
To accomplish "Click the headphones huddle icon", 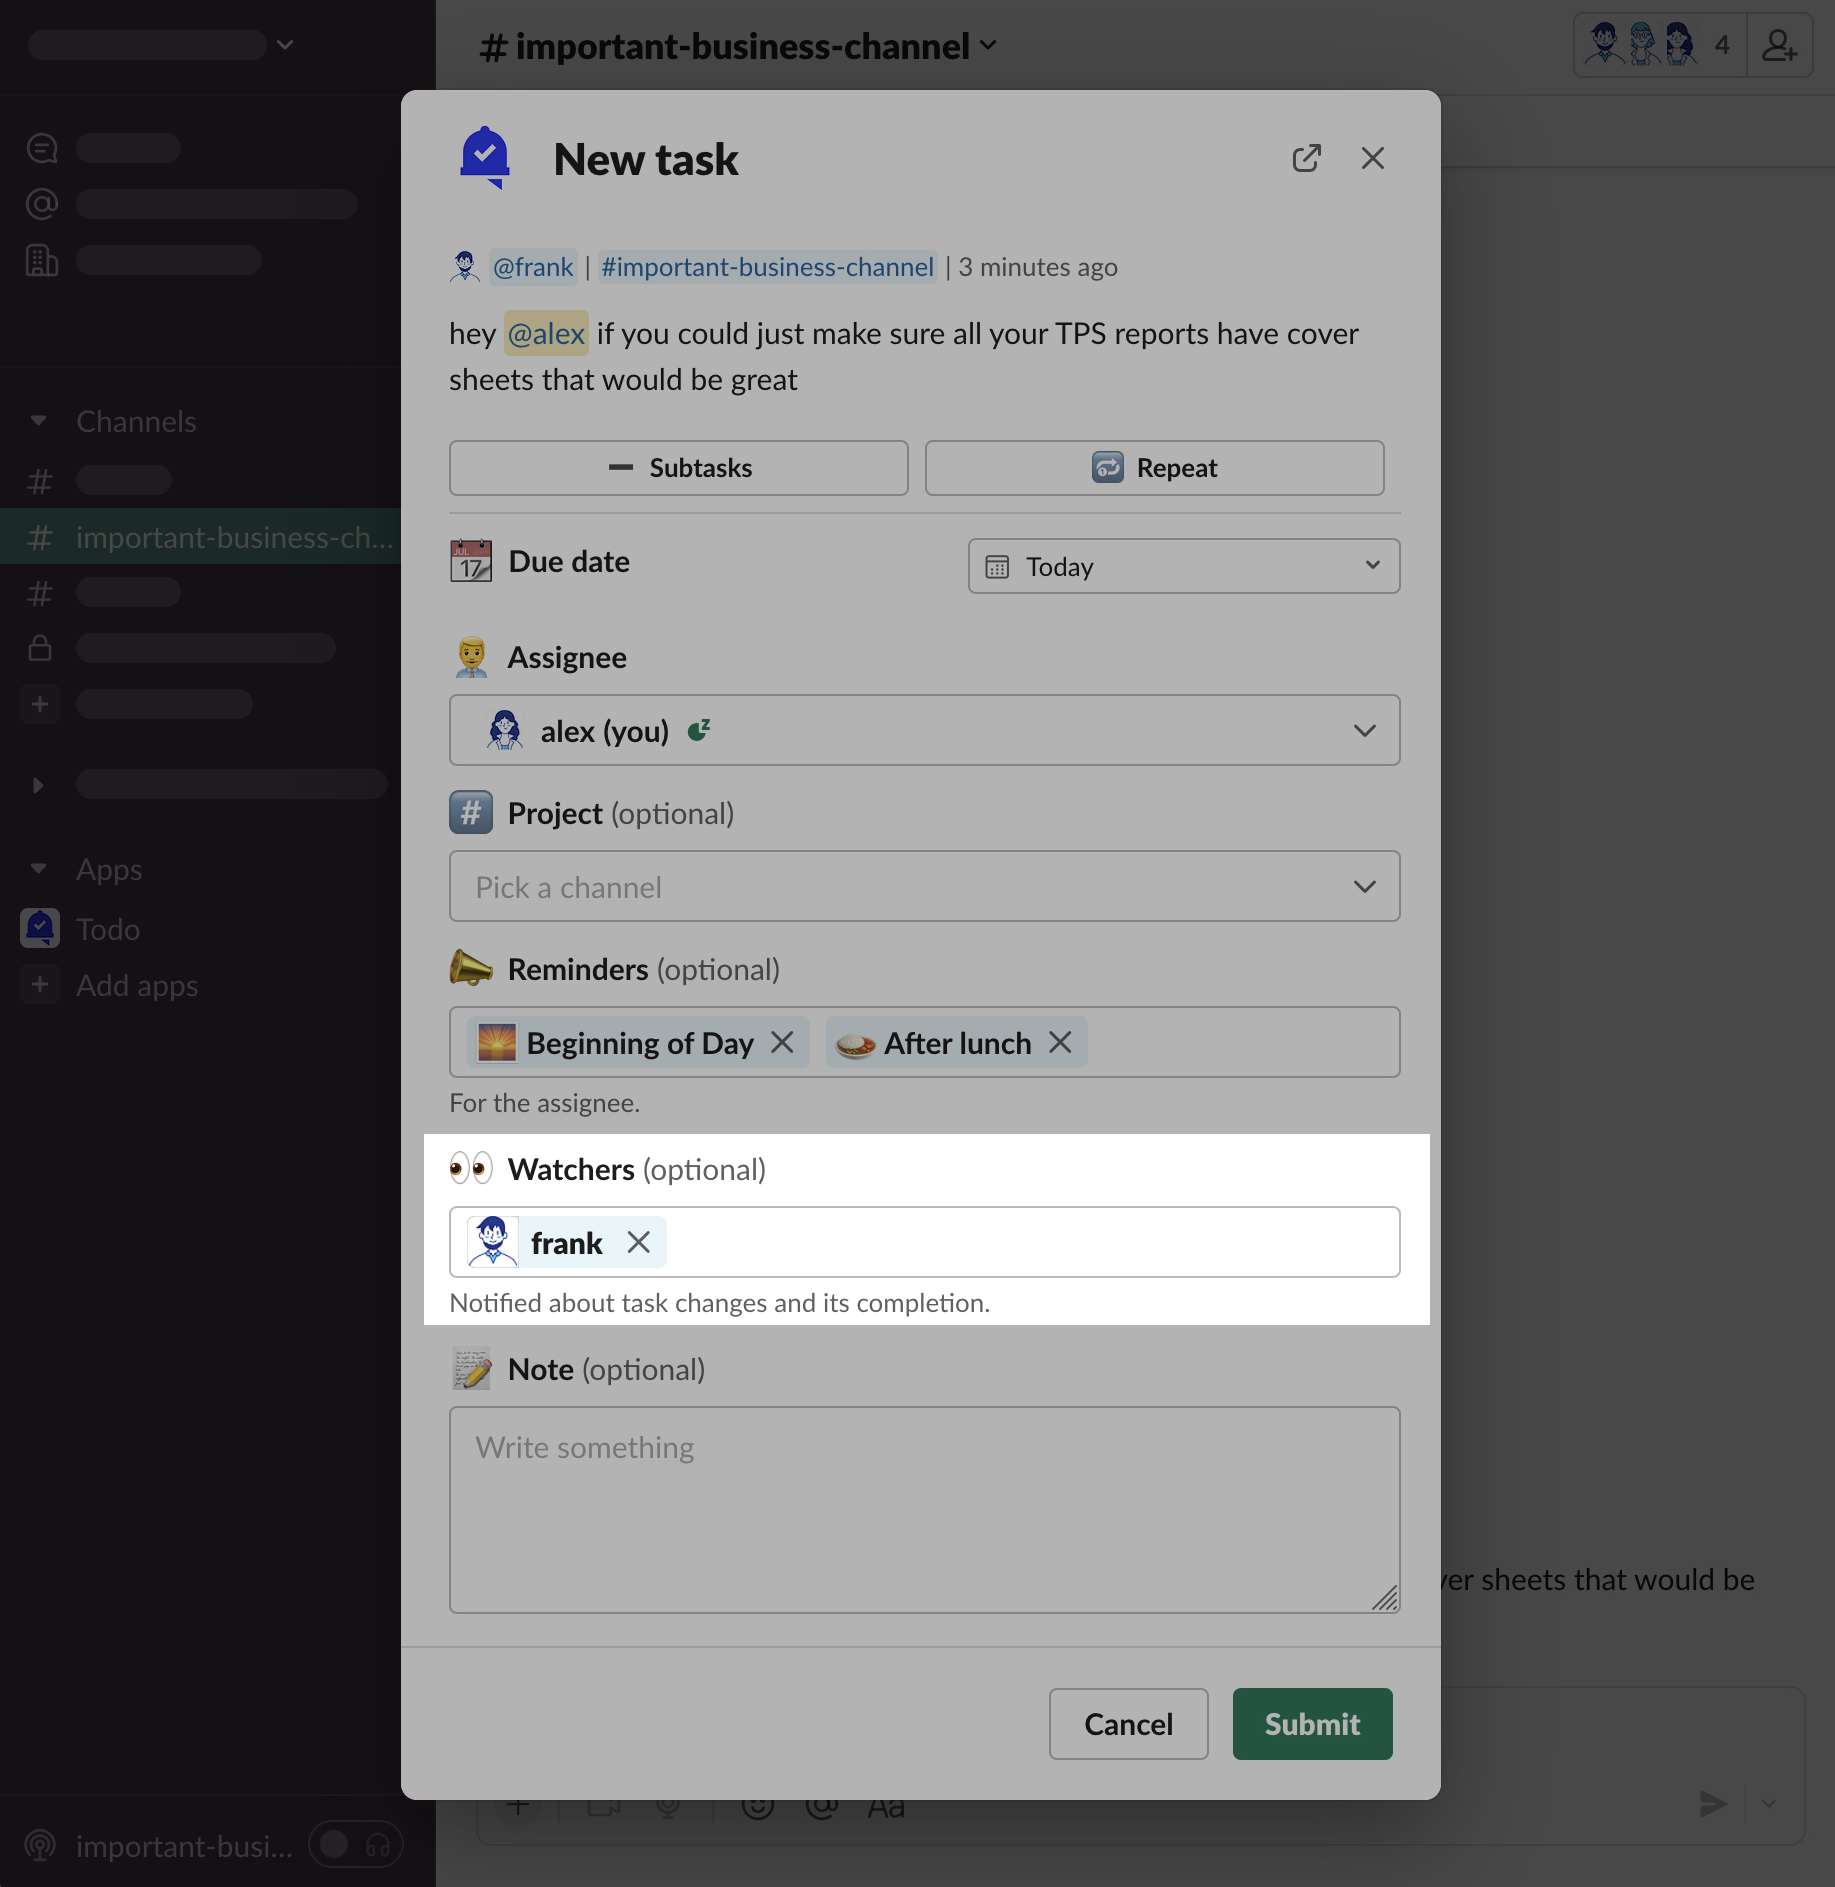I will point(378,1845).
